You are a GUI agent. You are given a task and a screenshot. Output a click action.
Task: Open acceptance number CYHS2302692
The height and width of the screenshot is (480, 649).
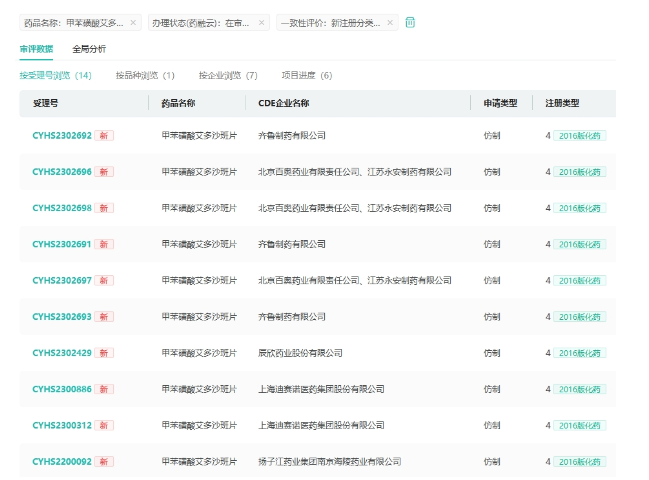point(62,135)
